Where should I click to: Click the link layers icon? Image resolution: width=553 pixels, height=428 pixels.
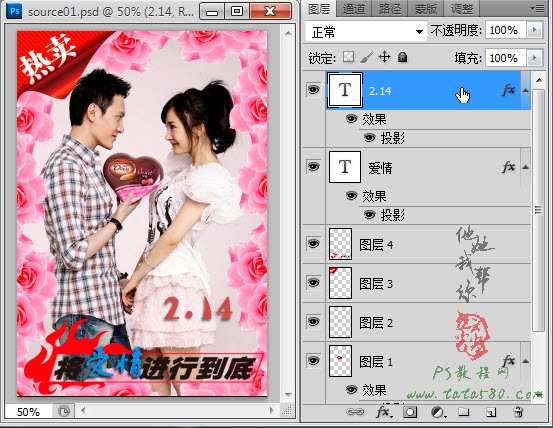point(355,411)
